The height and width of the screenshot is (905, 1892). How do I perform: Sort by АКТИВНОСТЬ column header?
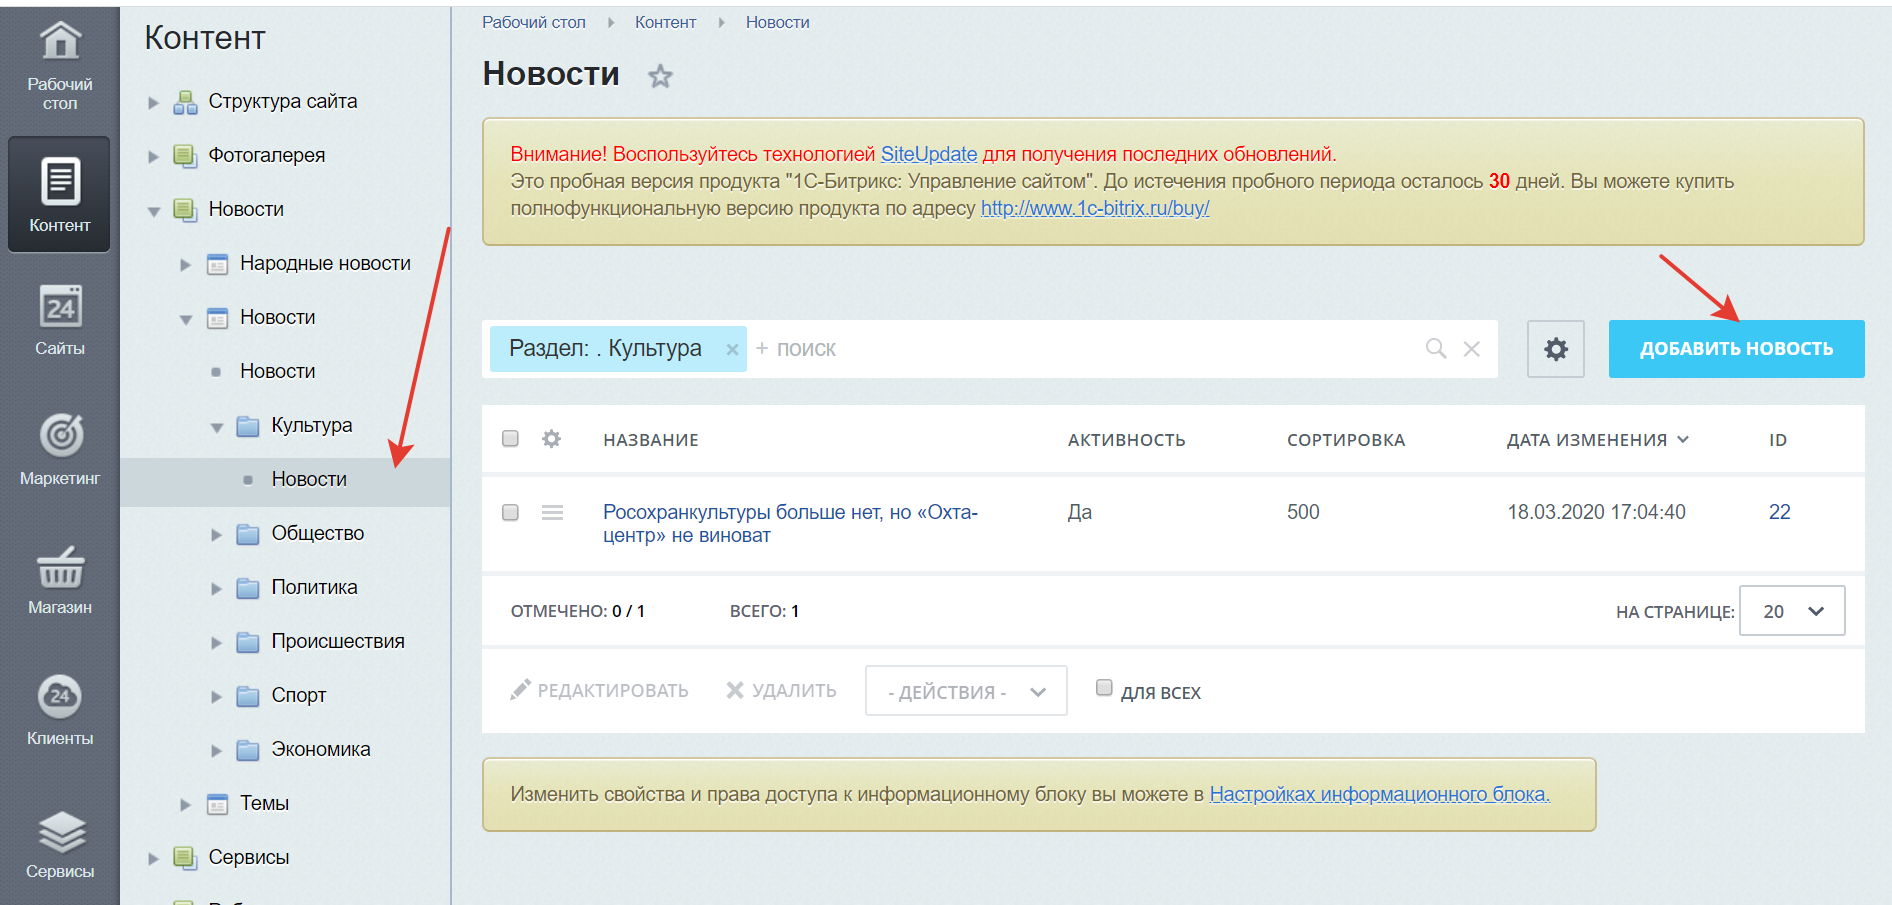point(1127,440)
